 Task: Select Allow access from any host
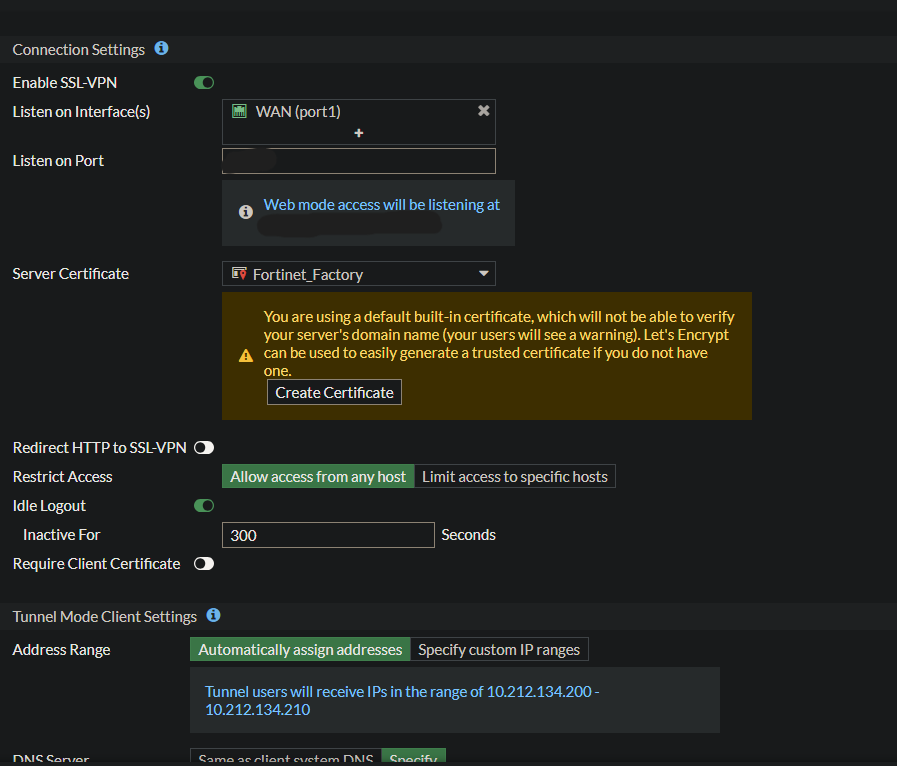pos(318,477)
